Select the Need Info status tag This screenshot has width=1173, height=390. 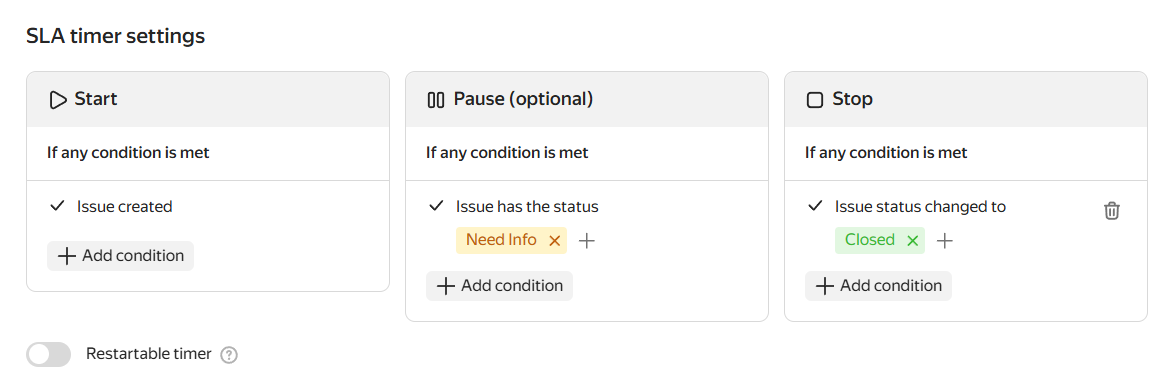[x=501, y=240]
